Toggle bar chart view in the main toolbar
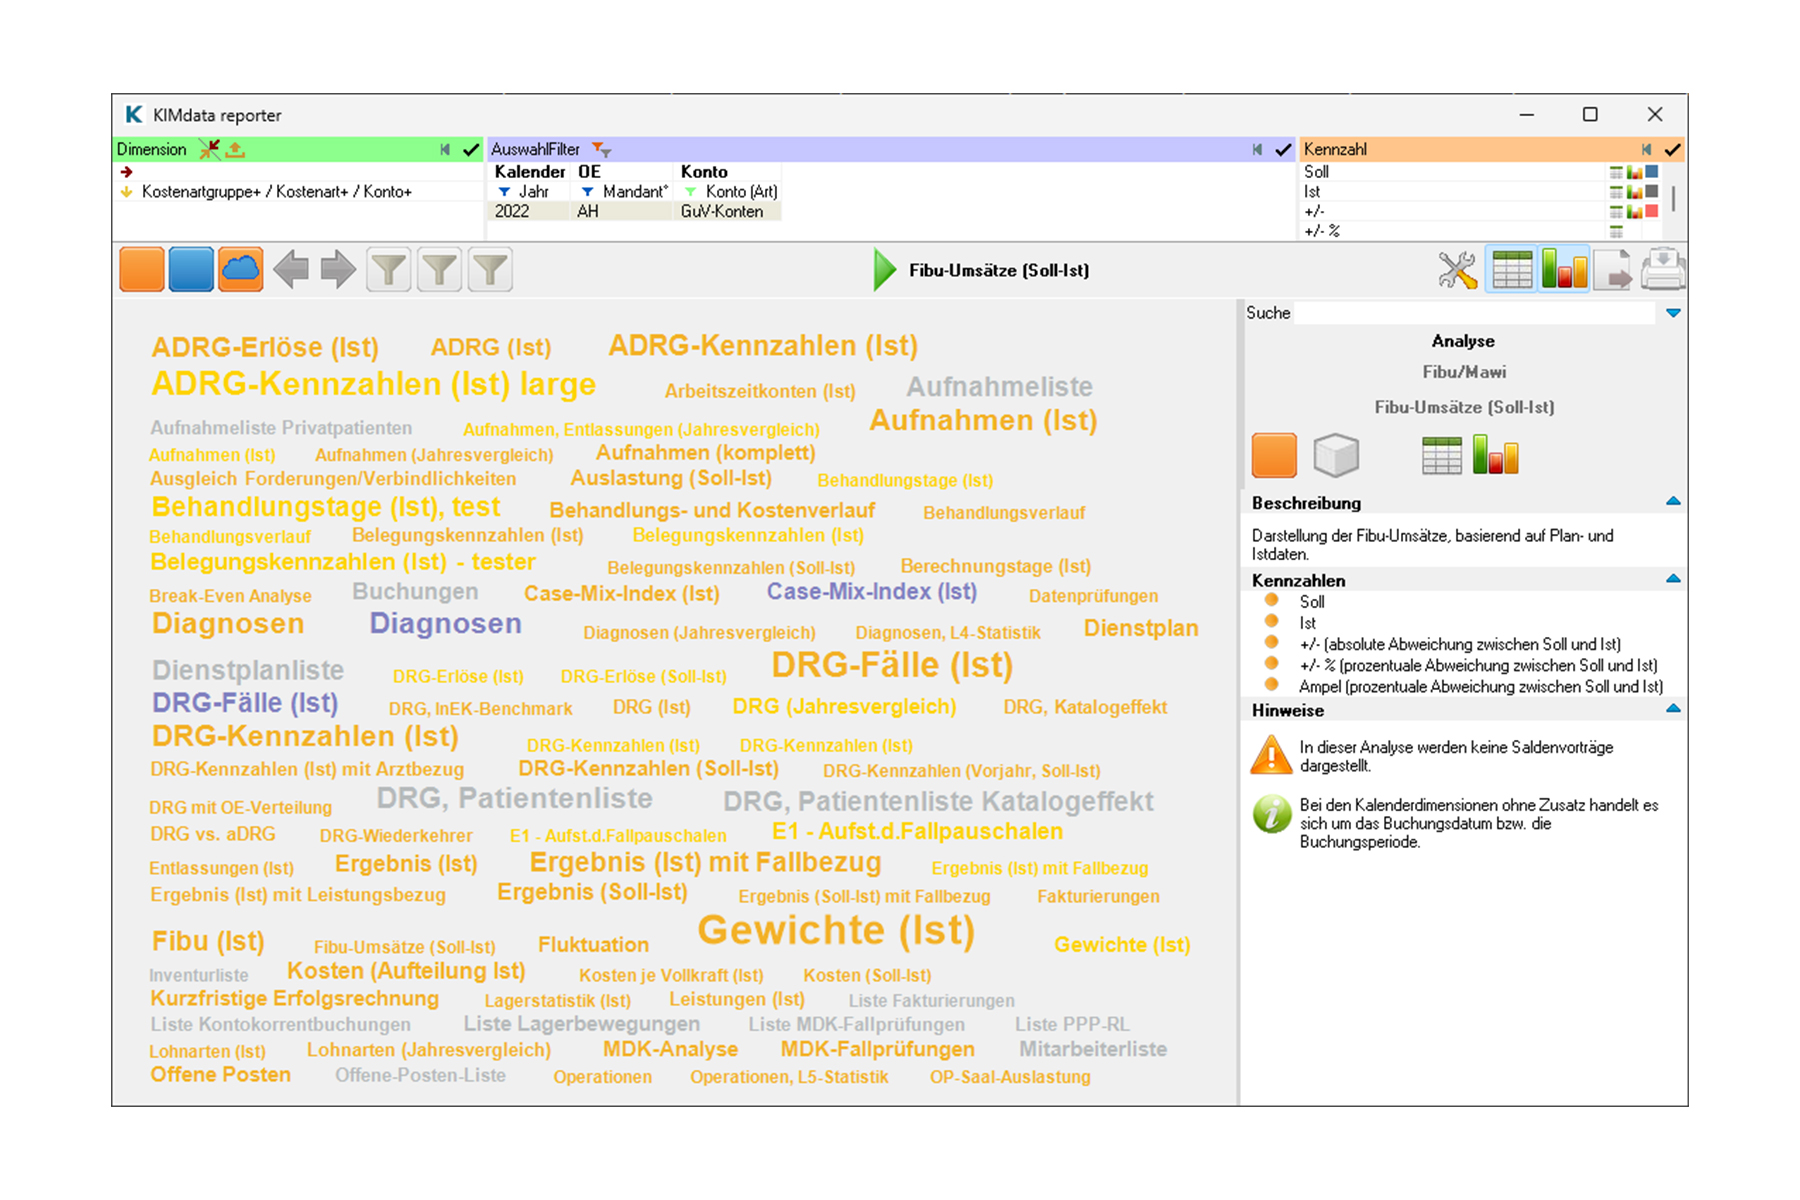 point(1563,270)
